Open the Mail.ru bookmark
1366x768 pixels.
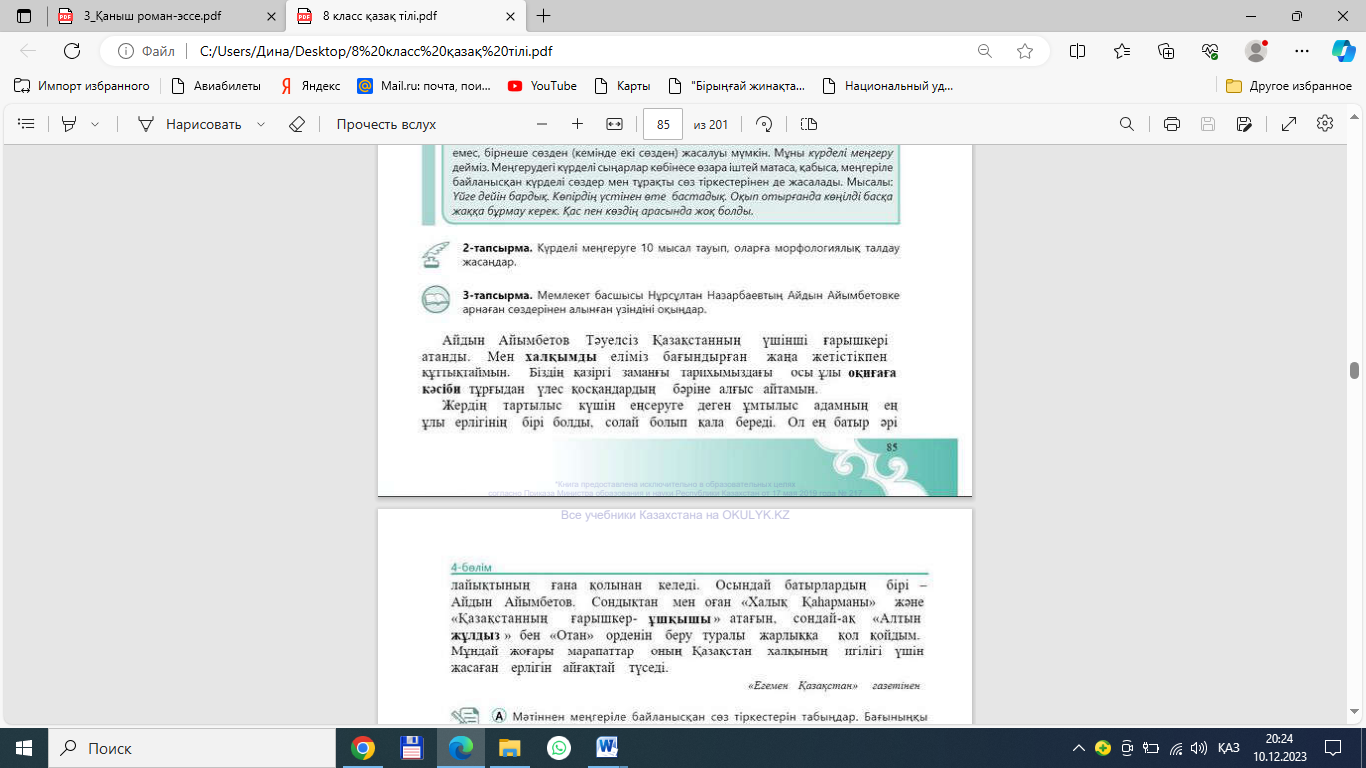(x=425, y=86)
